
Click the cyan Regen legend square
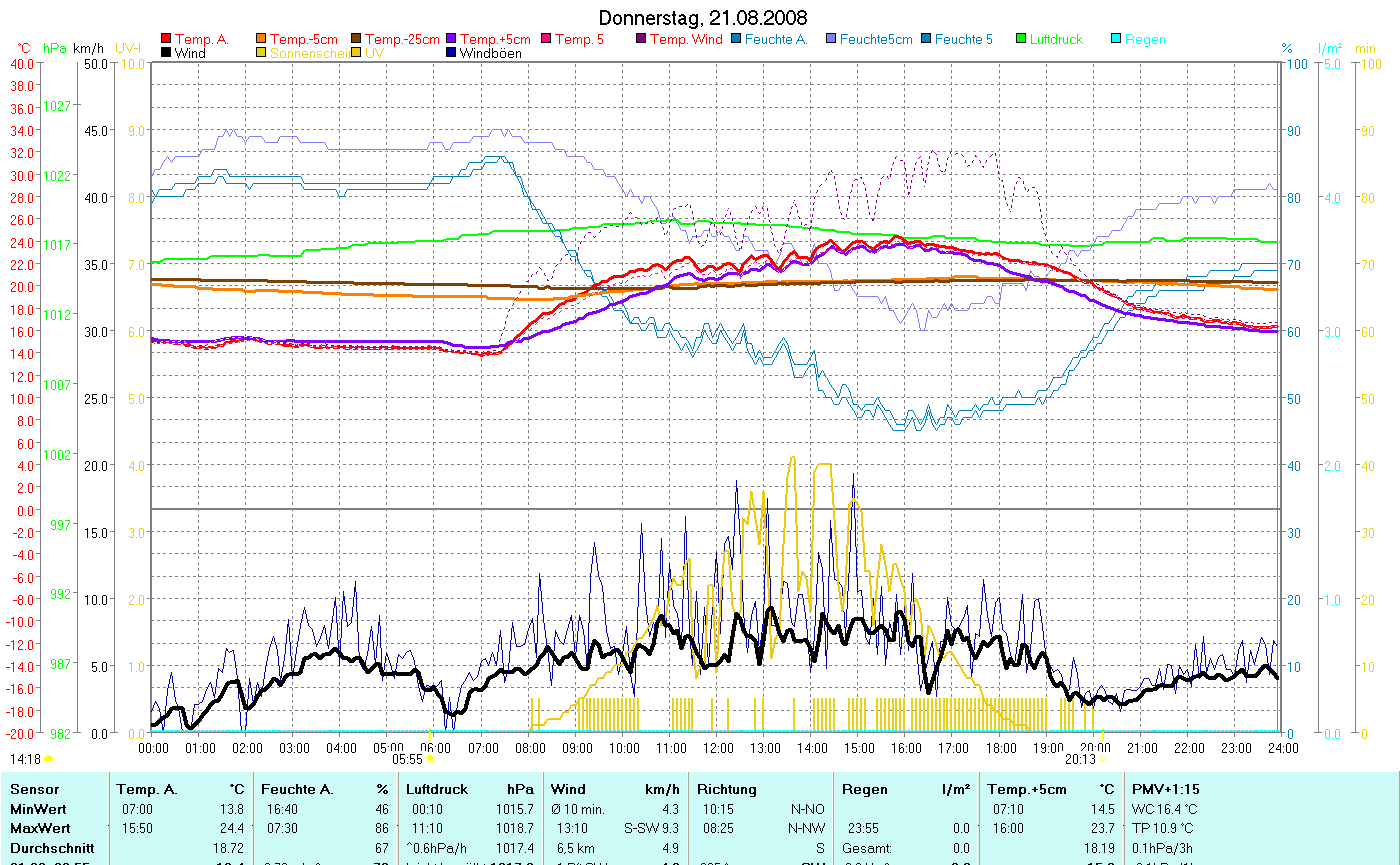pyautogui.click(x=1116, y=40)
